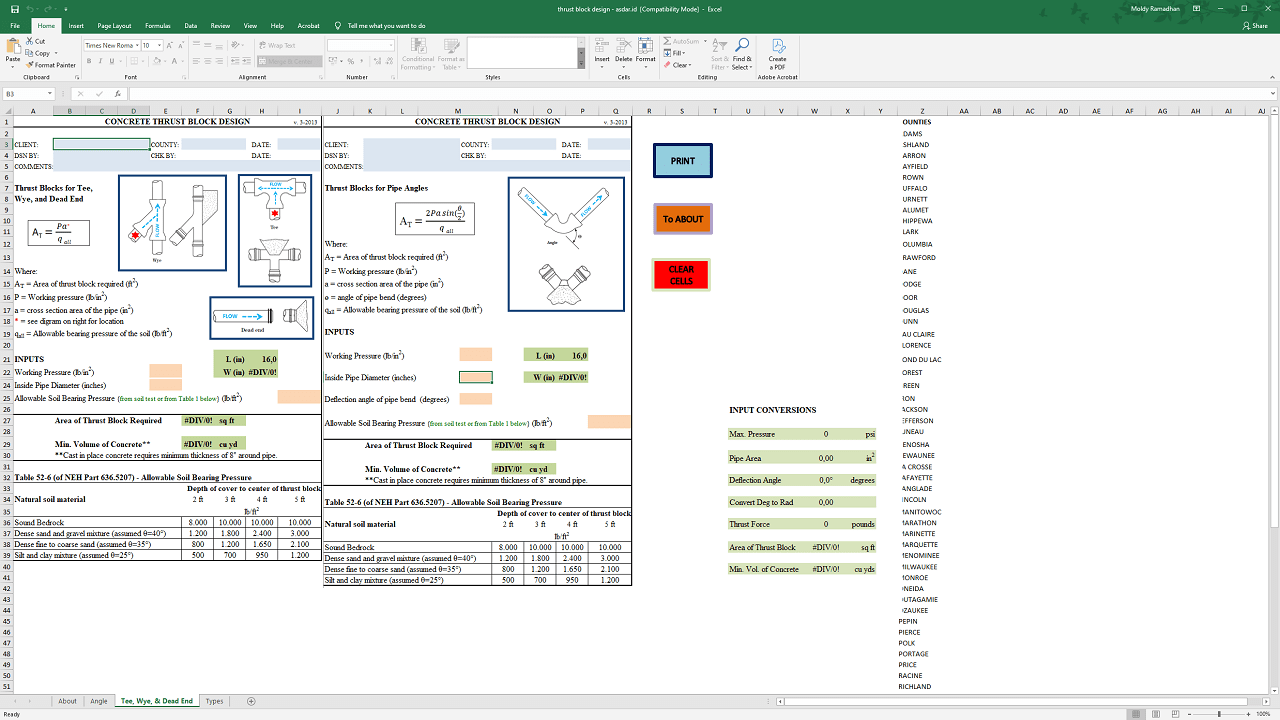The width and height of the screenshot is (1280, 720).
Task: Open the font size dropdown
Action: point(159,45)
